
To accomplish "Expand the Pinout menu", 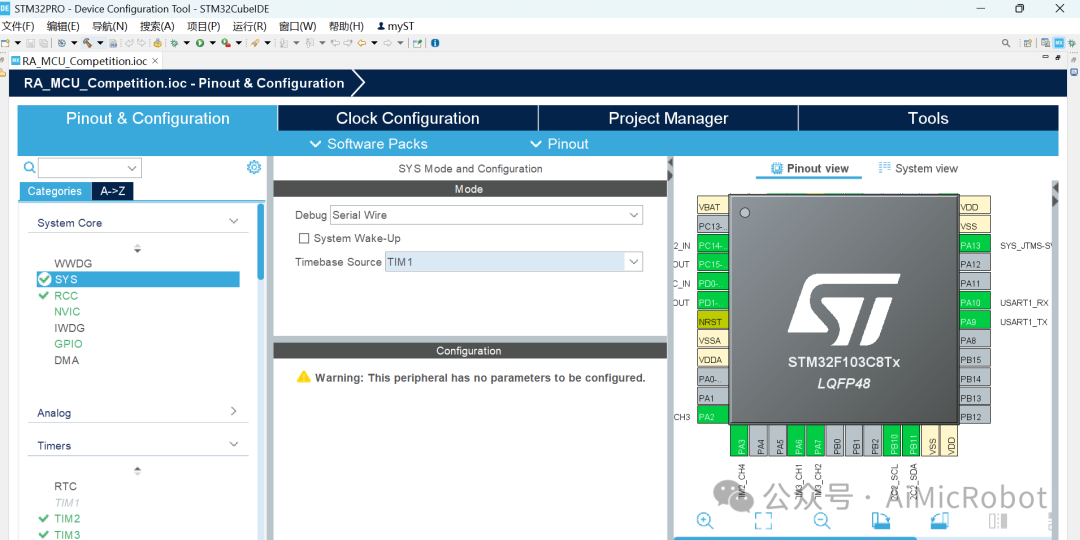I will coord(559,144).
